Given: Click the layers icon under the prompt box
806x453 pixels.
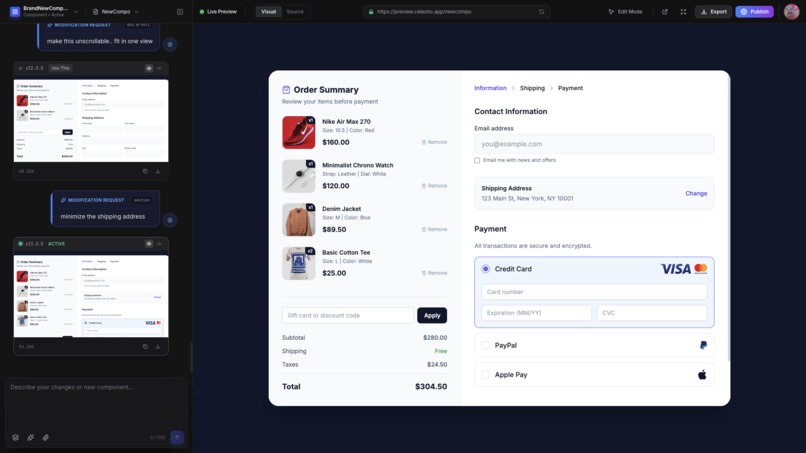Looking at the screenshot, I should coord(15,438).
